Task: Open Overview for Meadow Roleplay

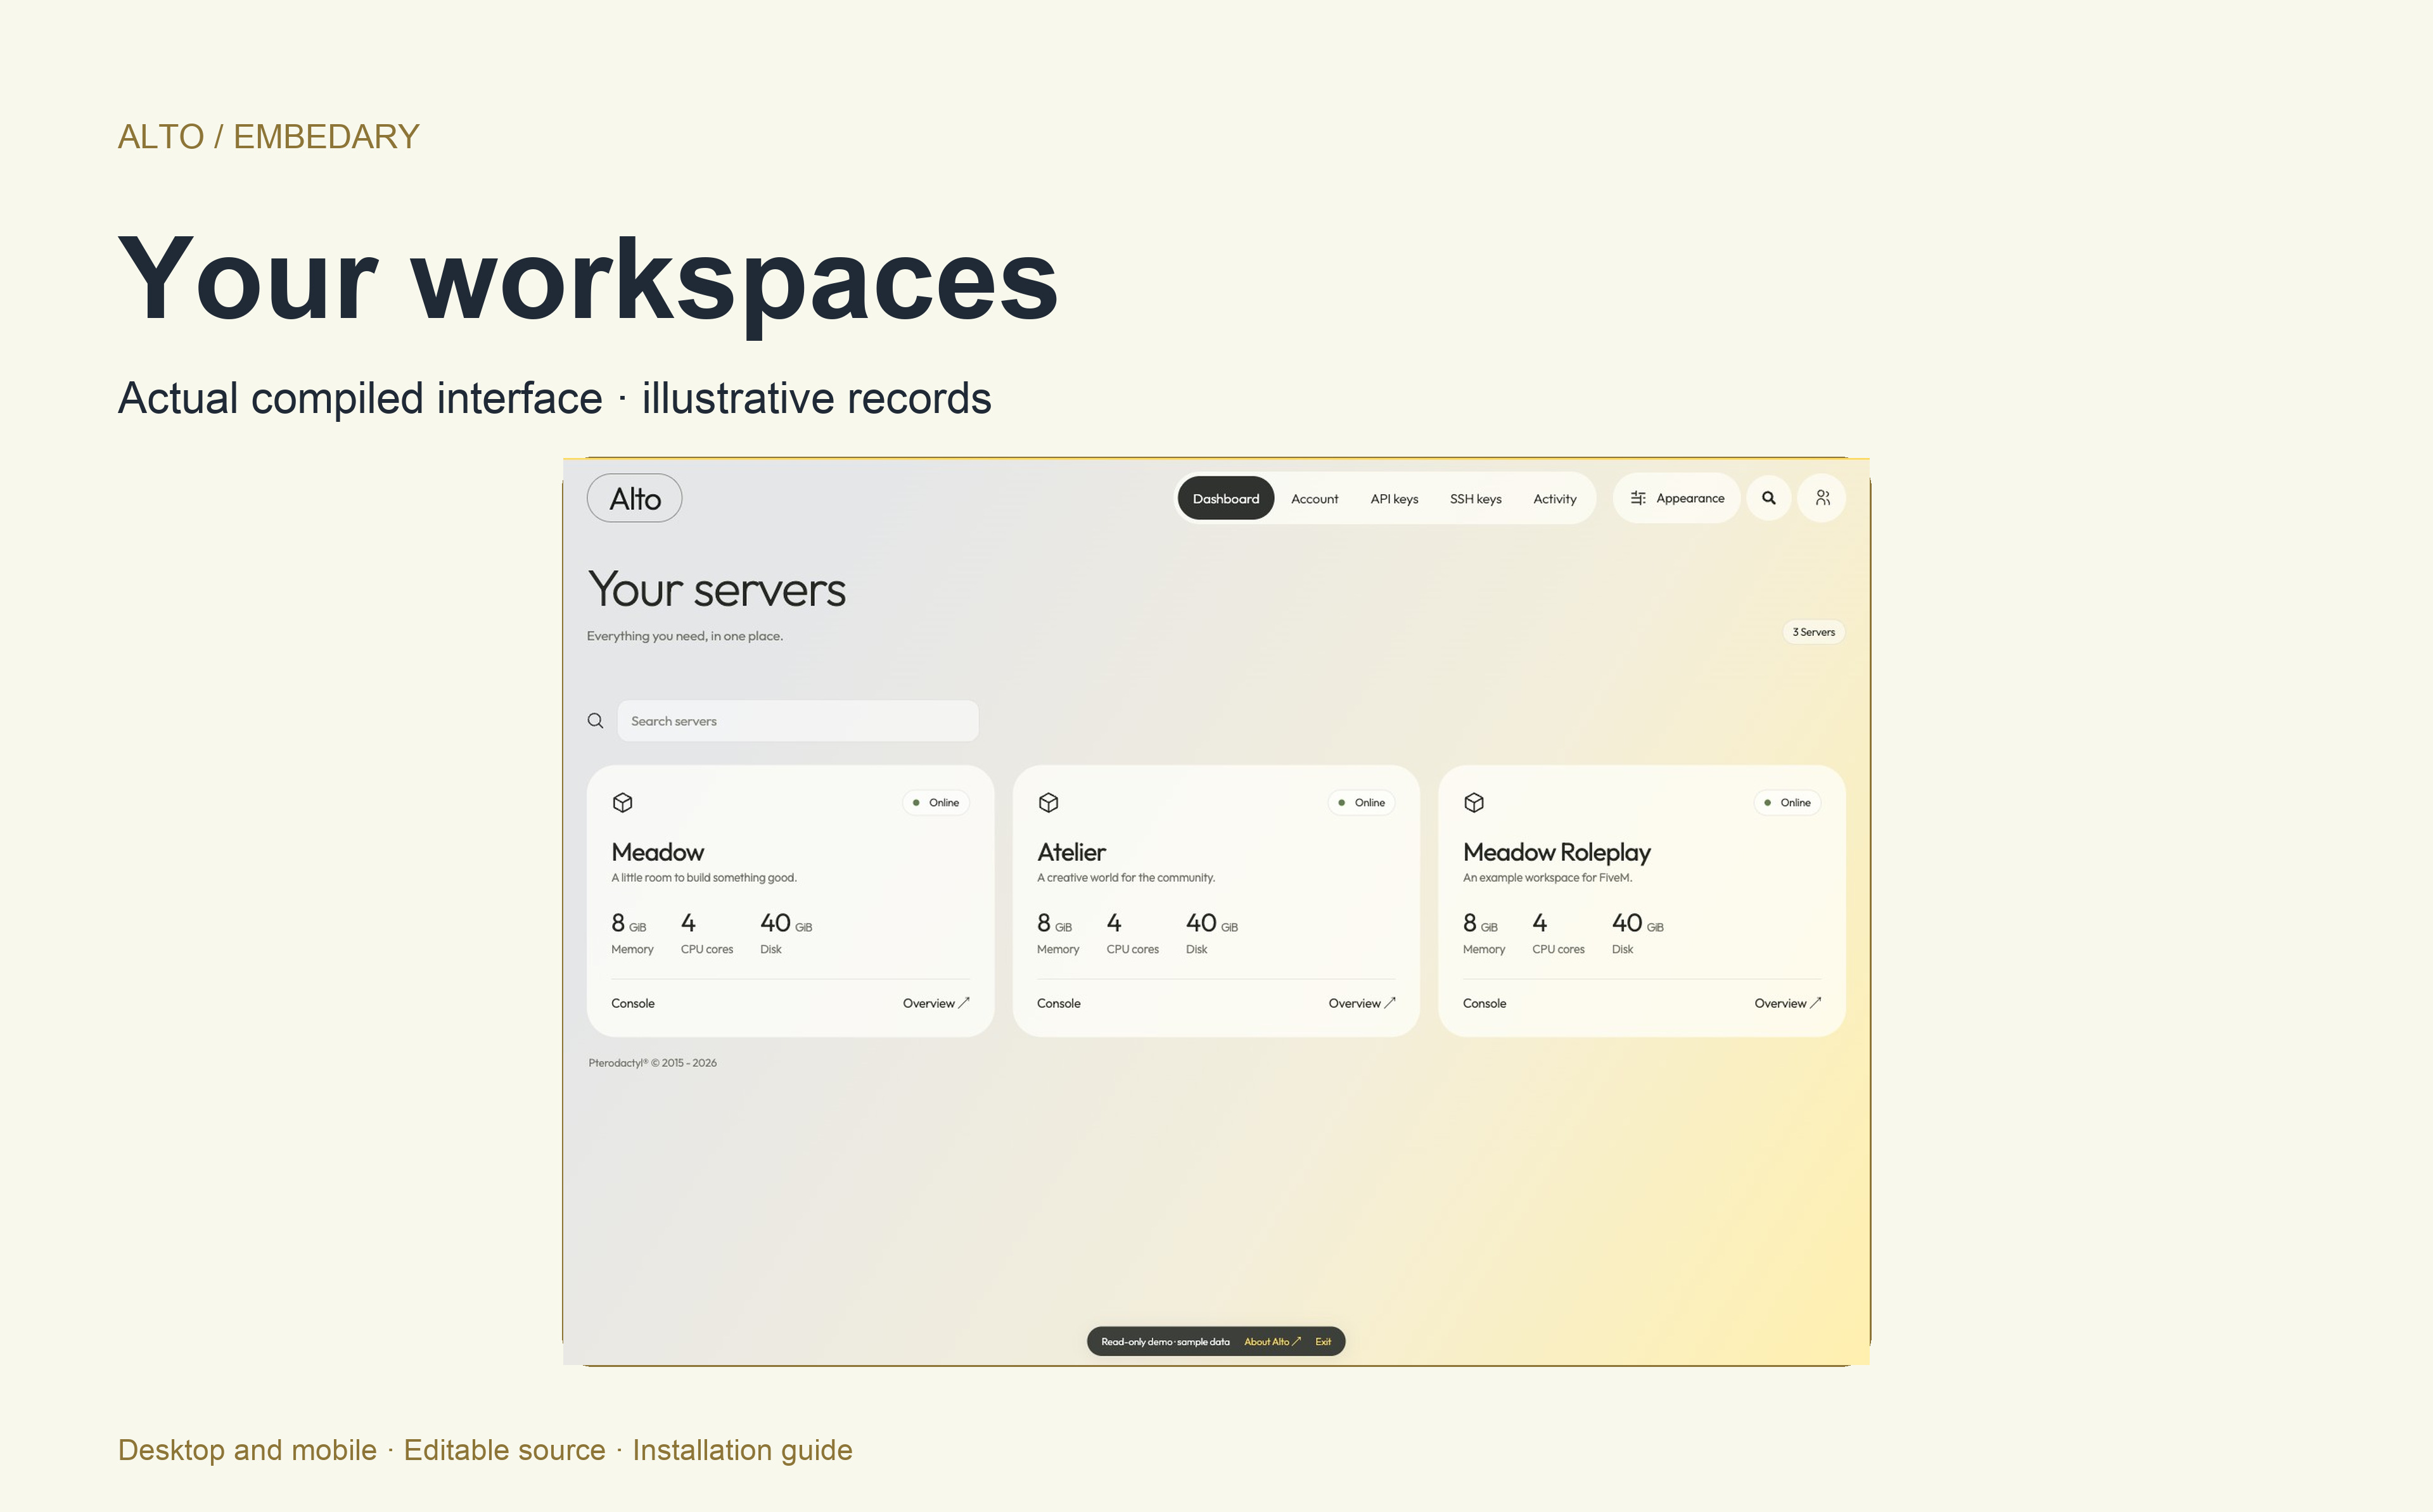Action: point(1787,1003)
